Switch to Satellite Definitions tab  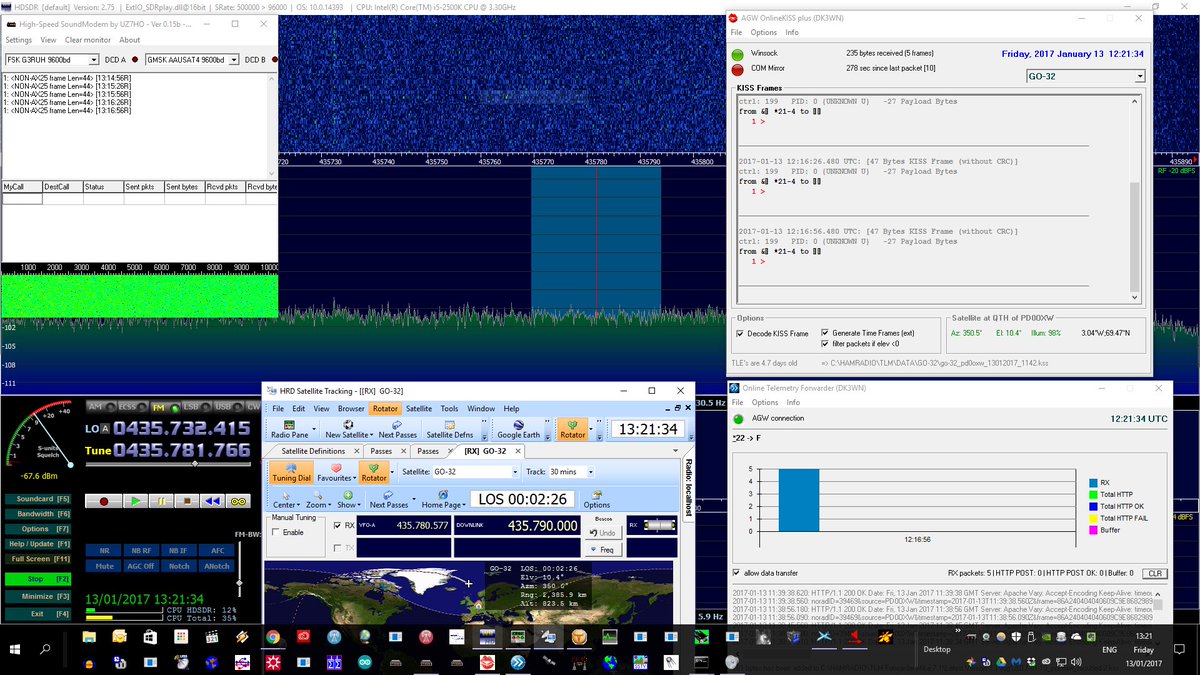pyautogui.click(x=313, y=451)
